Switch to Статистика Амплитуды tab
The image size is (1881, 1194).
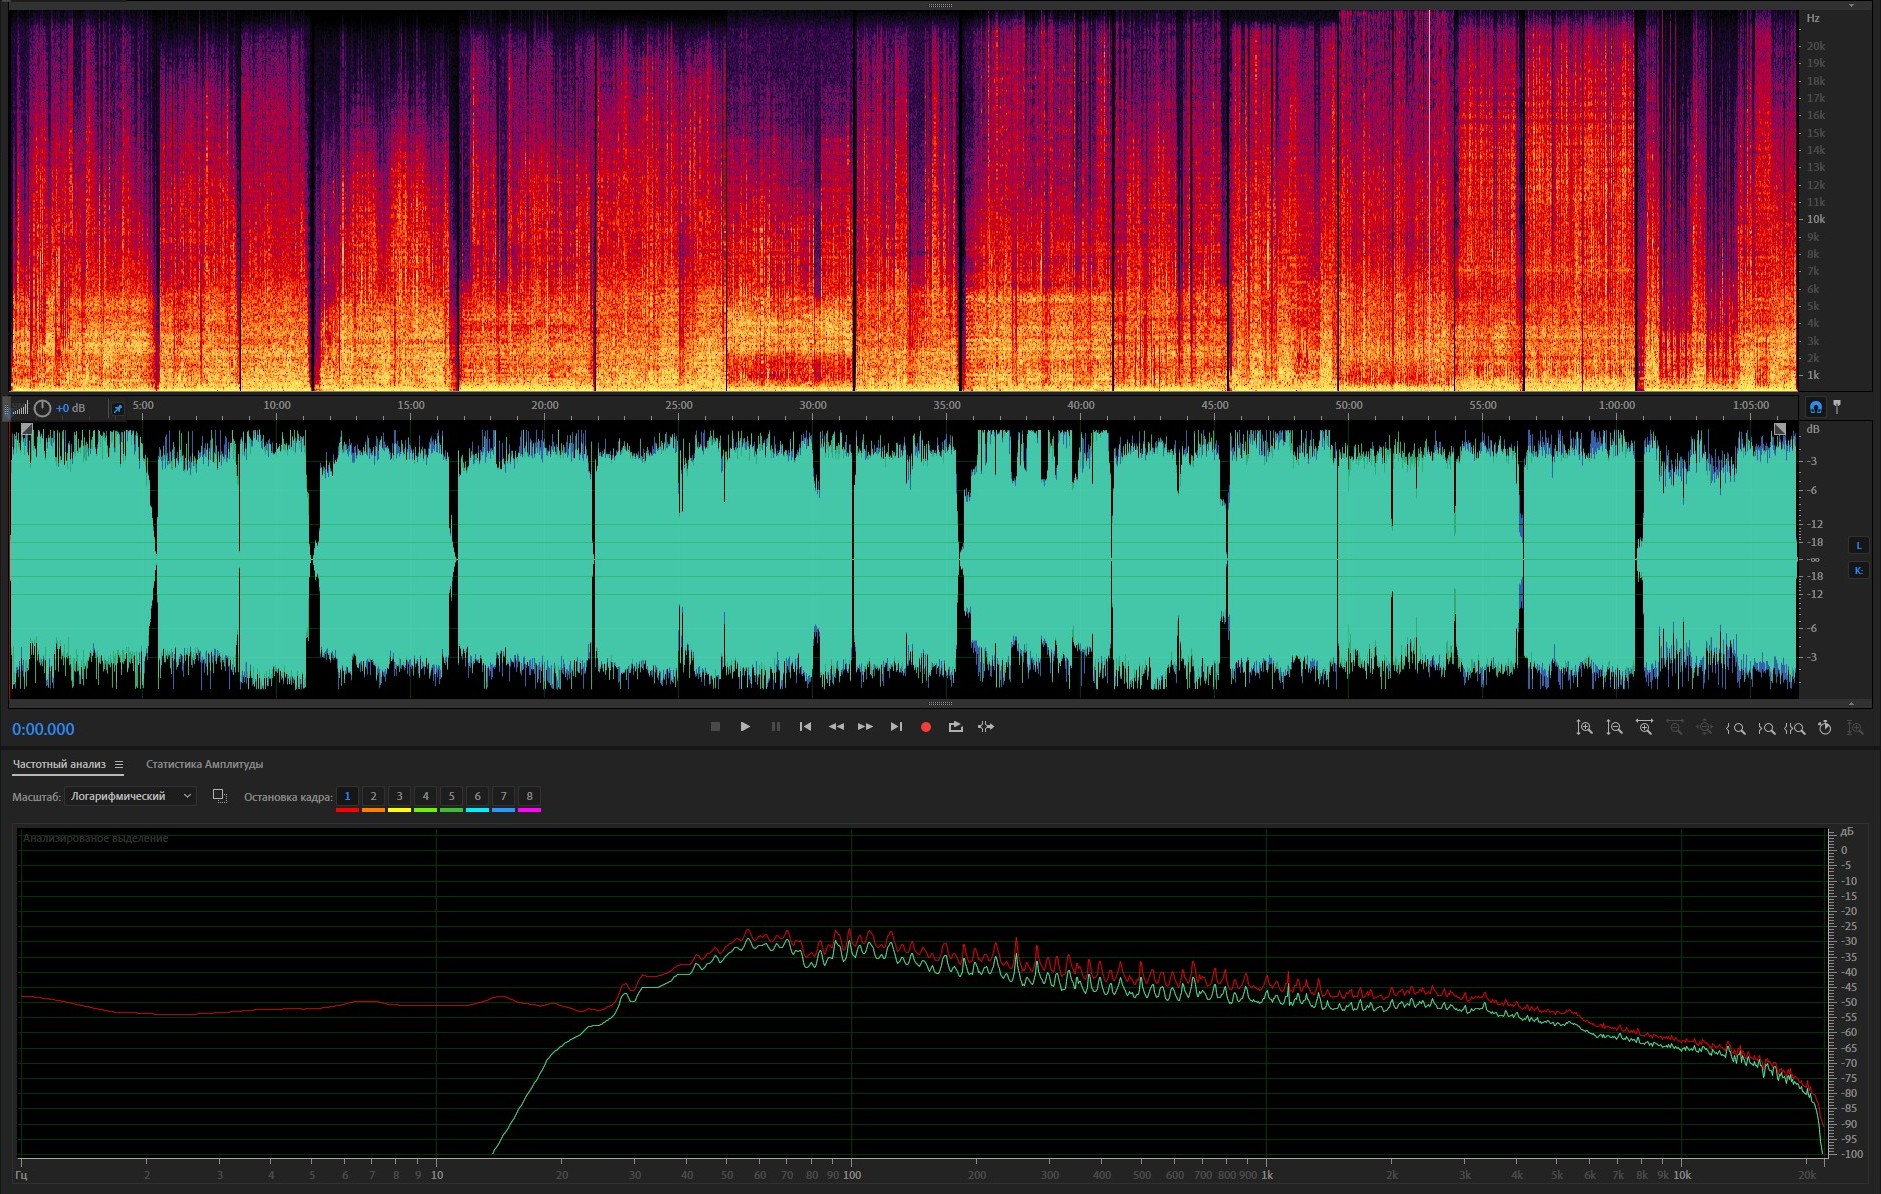(x=204, y=764)
